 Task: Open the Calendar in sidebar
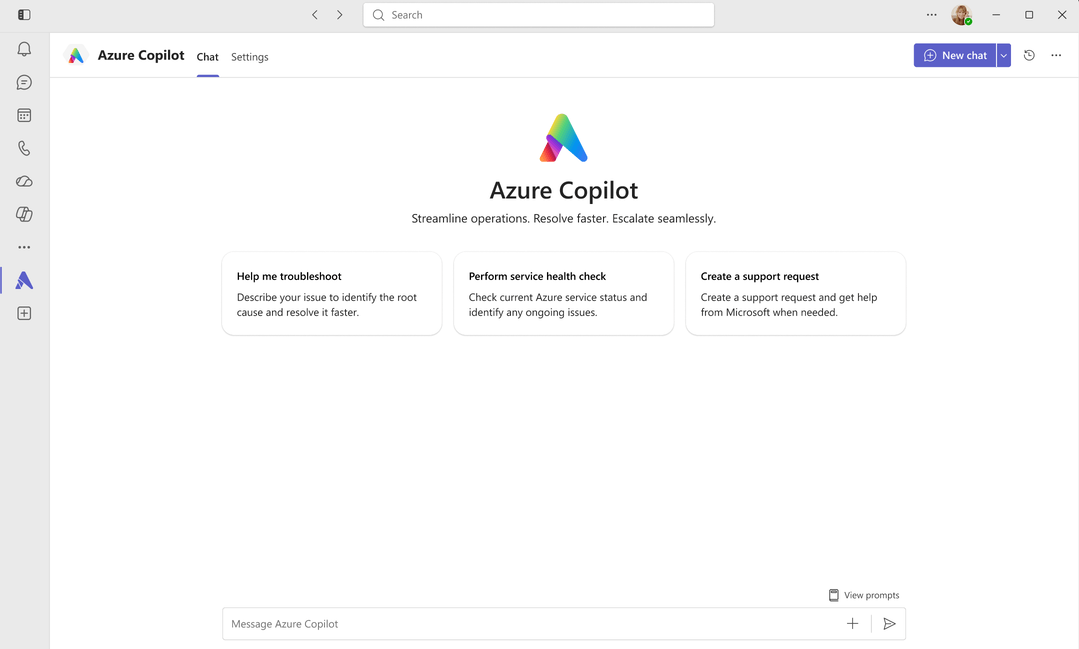[24, 115]
